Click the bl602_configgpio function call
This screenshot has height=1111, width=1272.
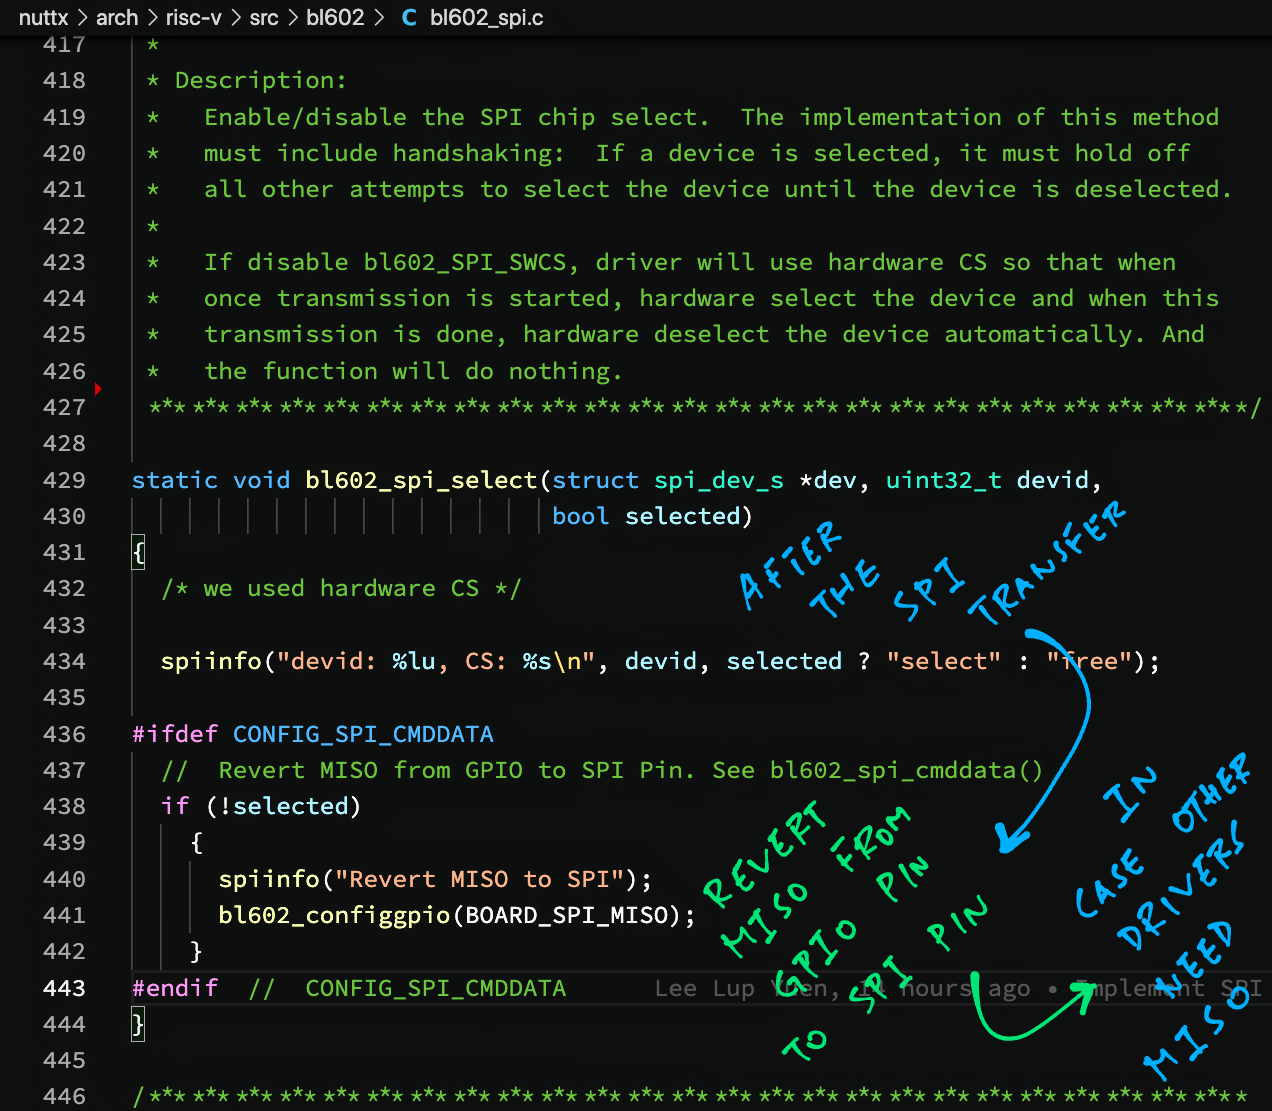pos(334,915)
